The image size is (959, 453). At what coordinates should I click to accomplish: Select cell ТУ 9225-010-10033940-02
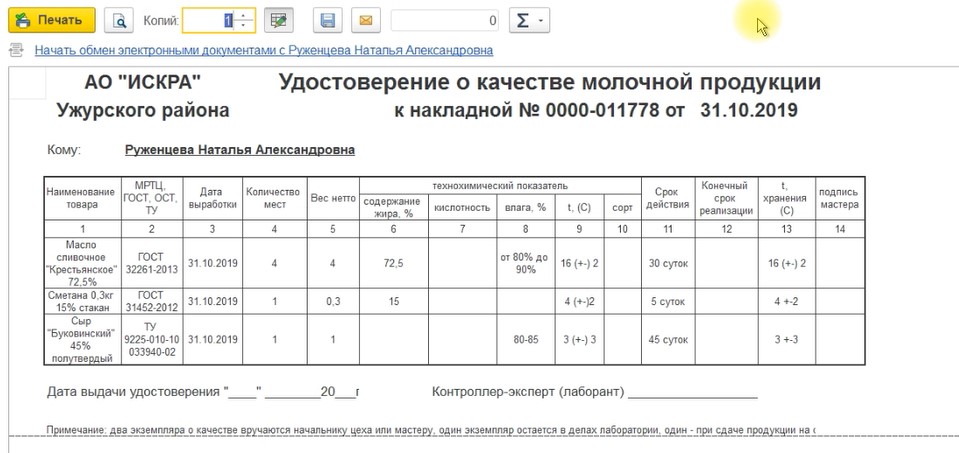click(152, 339)
